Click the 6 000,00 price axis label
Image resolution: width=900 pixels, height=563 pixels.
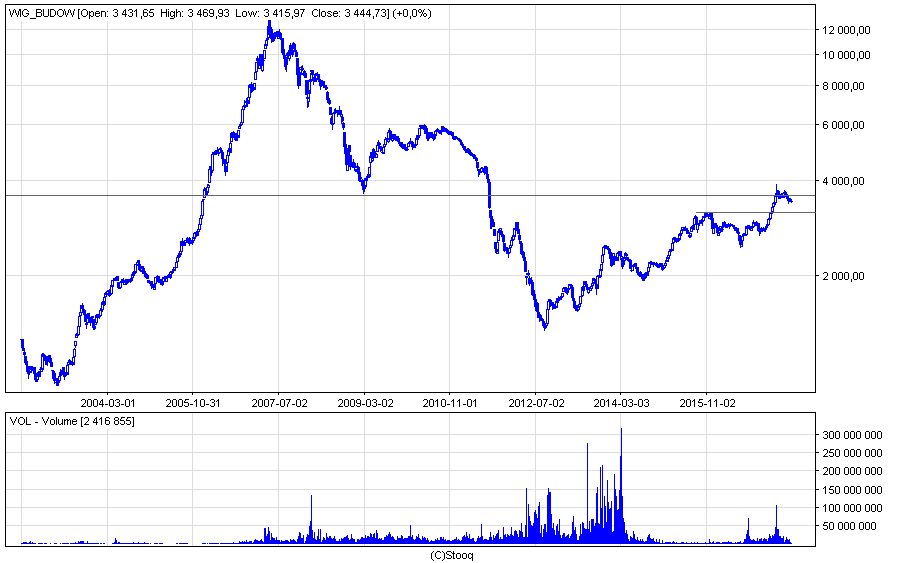tap(844, 125)
